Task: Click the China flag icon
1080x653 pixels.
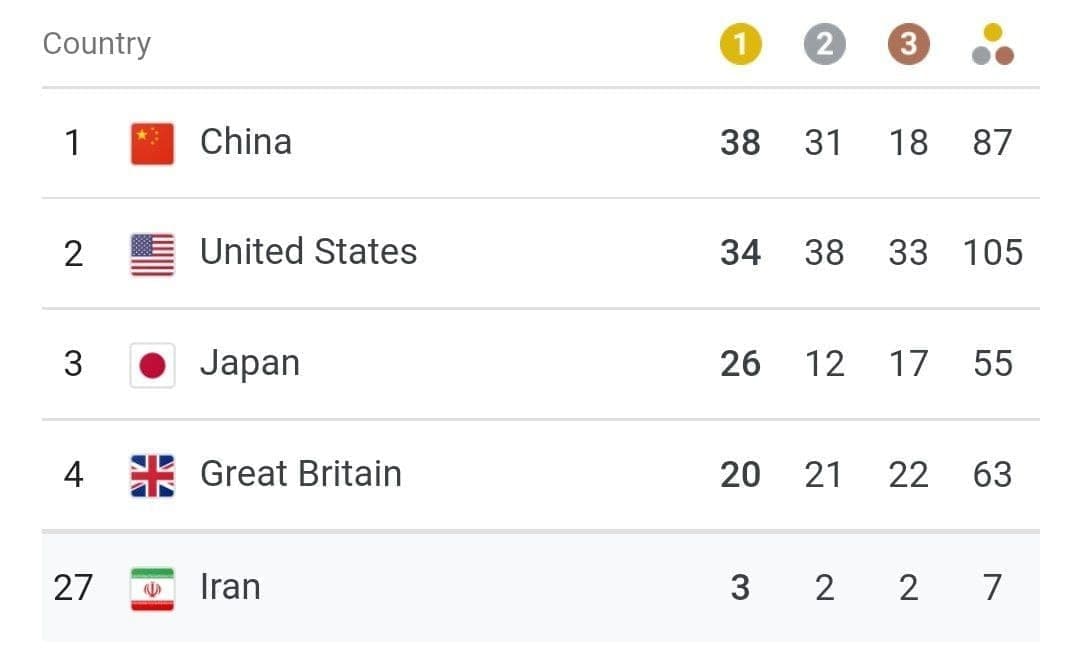Action: [152, 143]
